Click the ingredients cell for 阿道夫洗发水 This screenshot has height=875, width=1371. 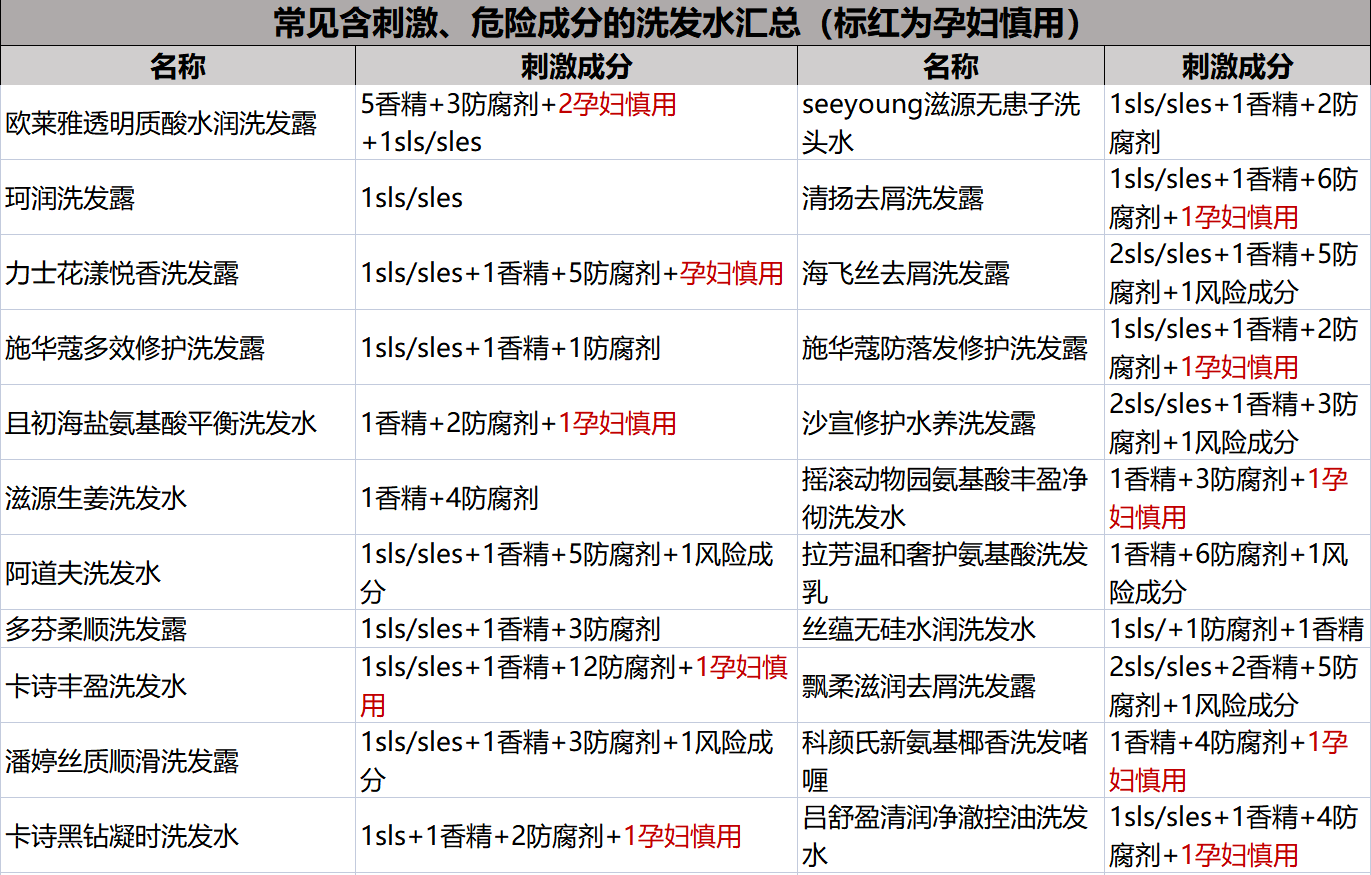click(x=577, y=572)
